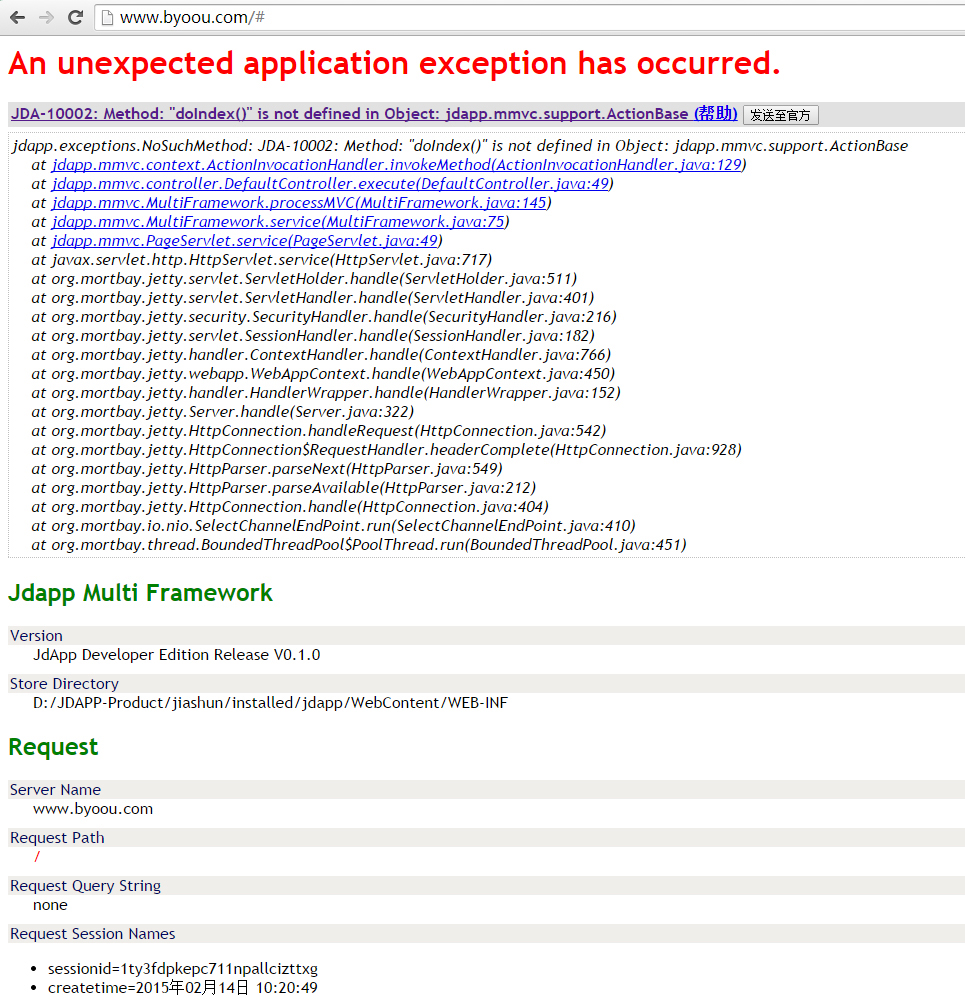The image size is (965, 1006).
Task: Click the red unexpected application exception heading
Action: pos(394,64)
